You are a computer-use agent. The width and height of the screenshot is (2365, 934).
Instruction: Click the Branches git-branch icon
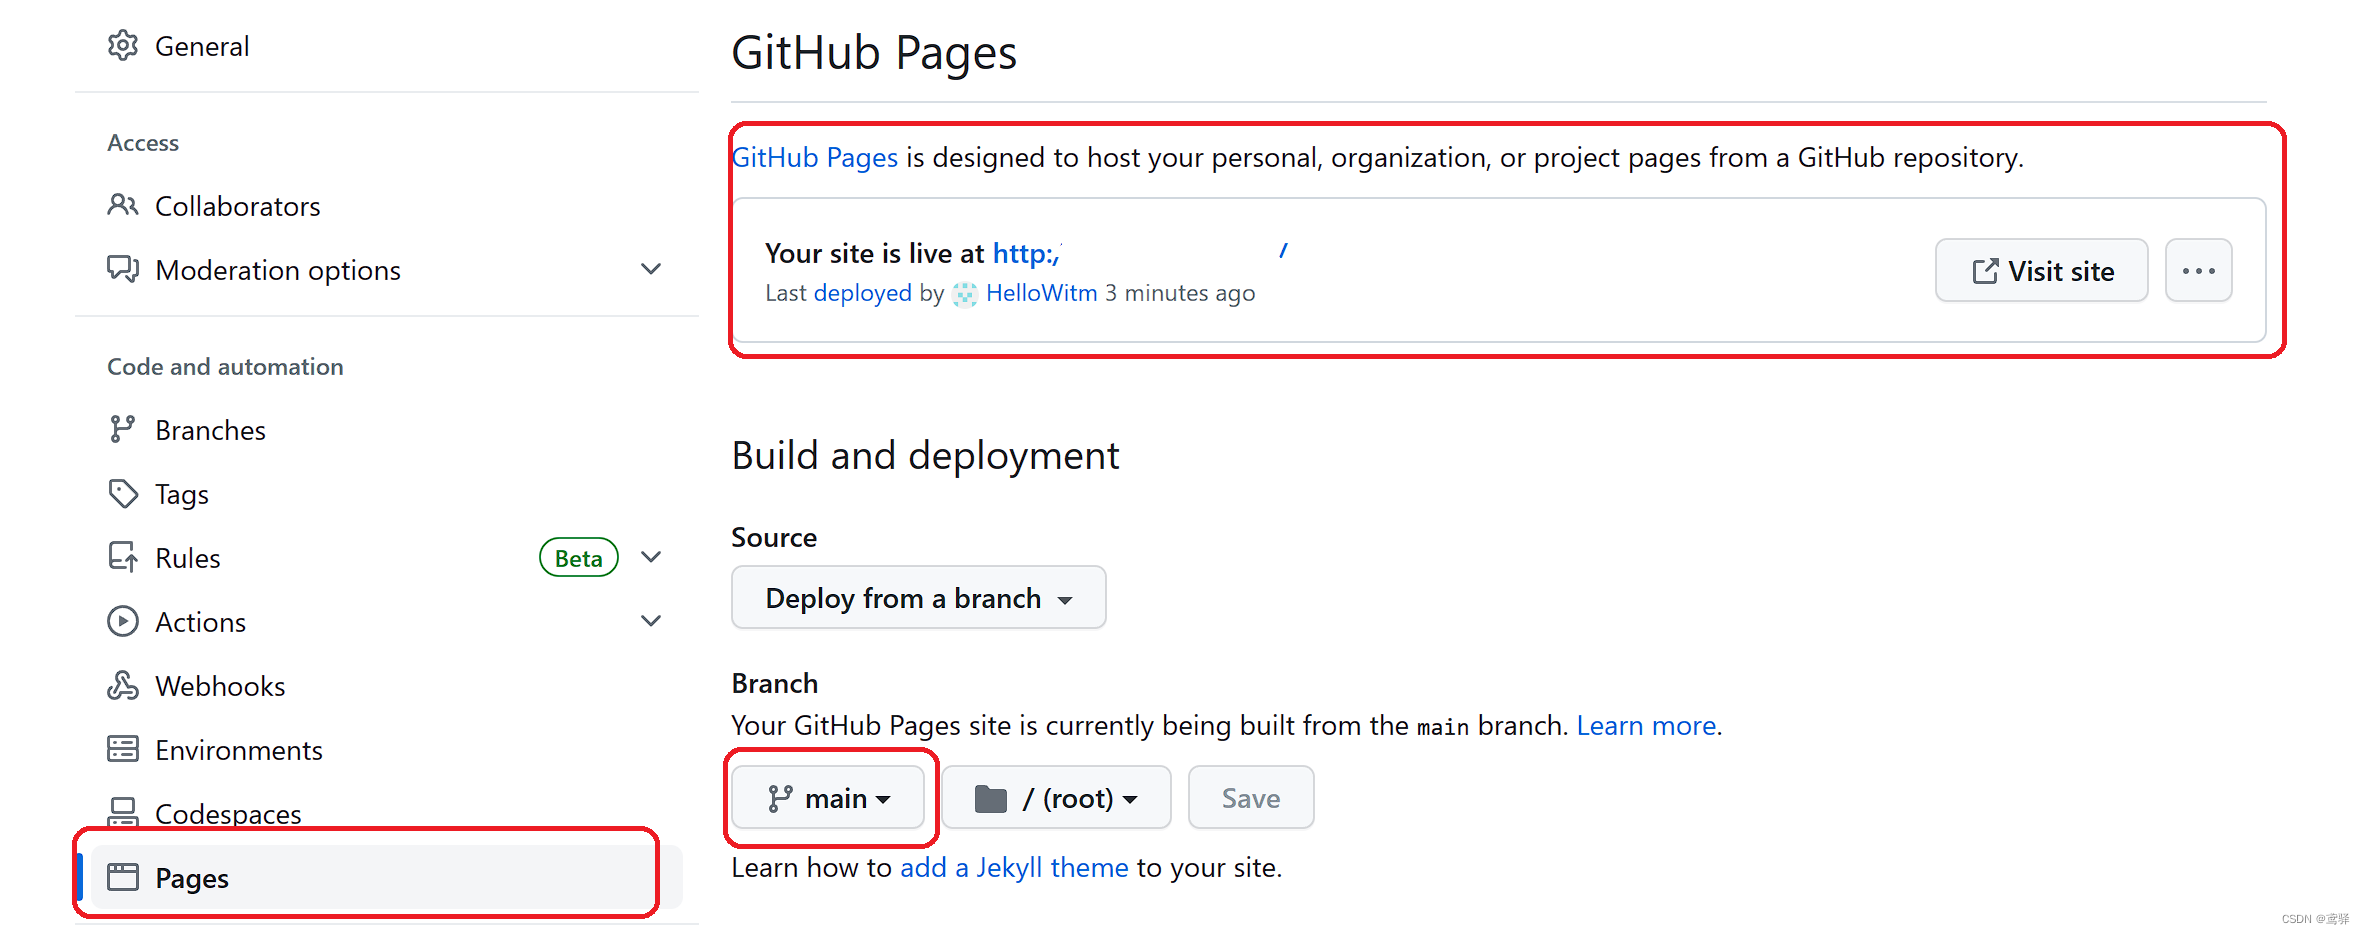[122, 429]
